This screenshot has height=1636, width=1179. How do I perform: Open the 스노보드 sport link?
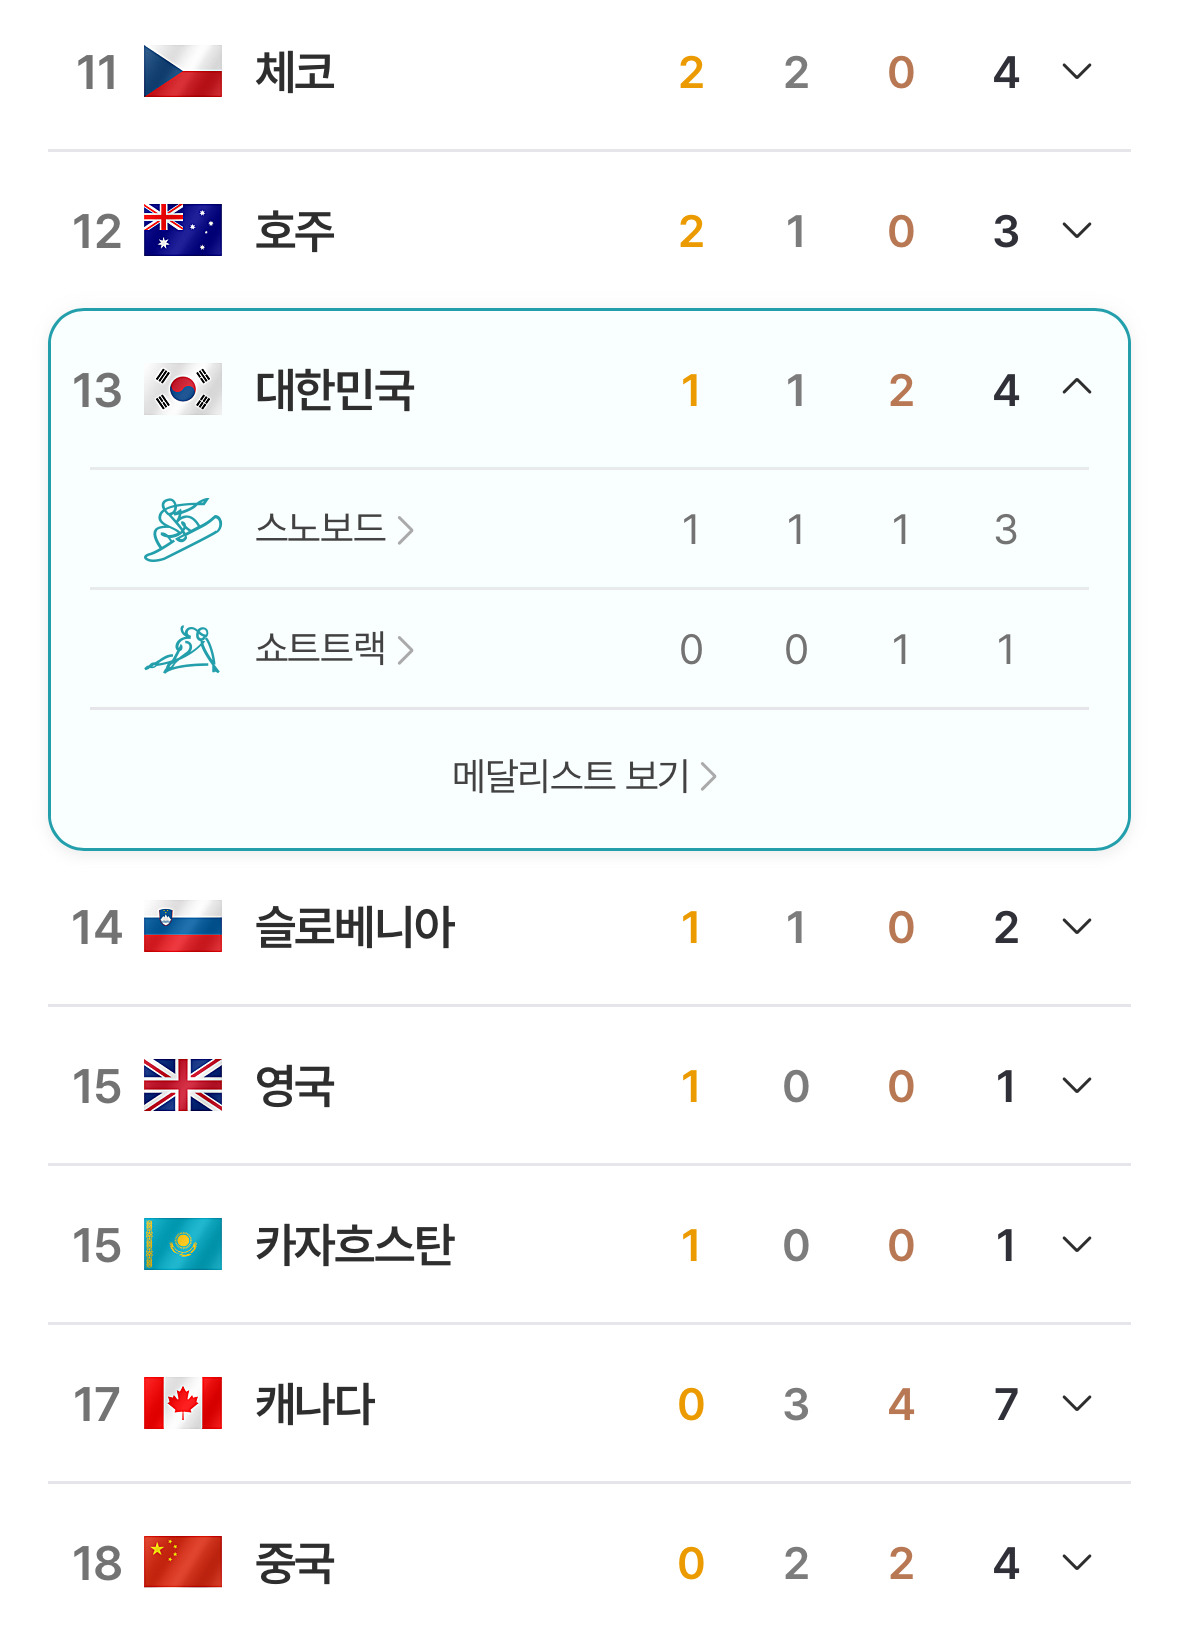335,528
